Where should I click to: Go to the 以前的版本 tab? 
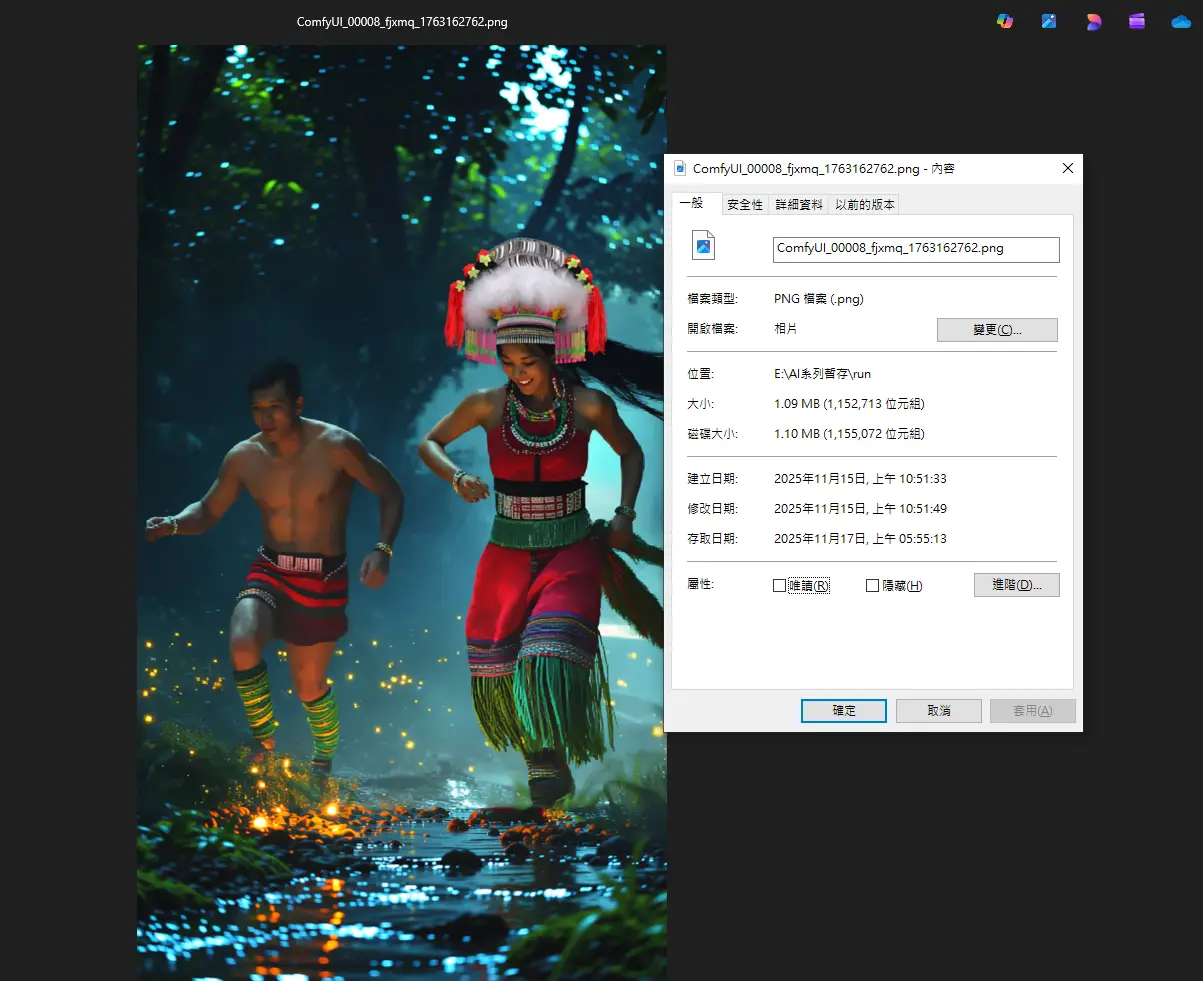pyautogui.click(x=865, y=204)
